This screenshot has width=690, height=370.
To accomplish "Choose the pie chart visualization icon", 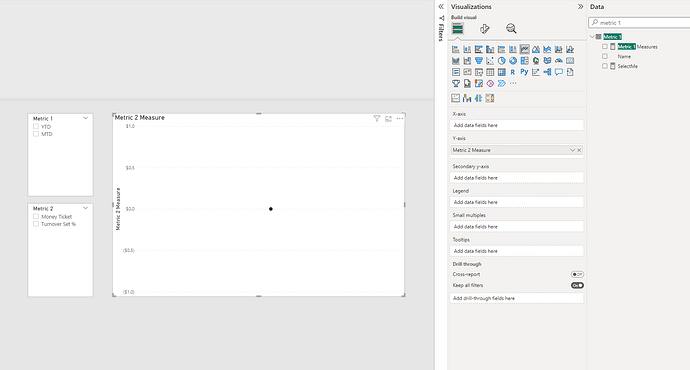I will [x=501, y=61].
